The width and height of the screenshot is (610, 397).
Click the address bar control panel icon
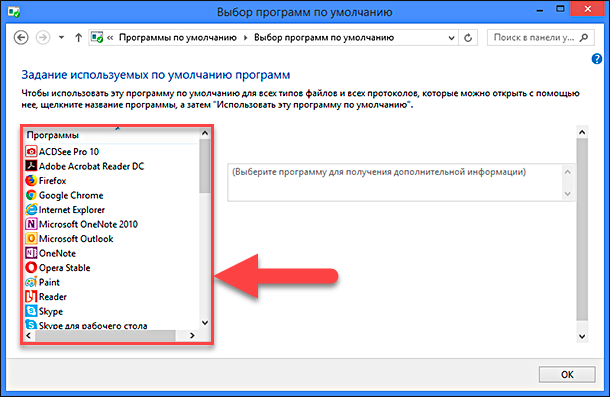[x=97, y=37]
